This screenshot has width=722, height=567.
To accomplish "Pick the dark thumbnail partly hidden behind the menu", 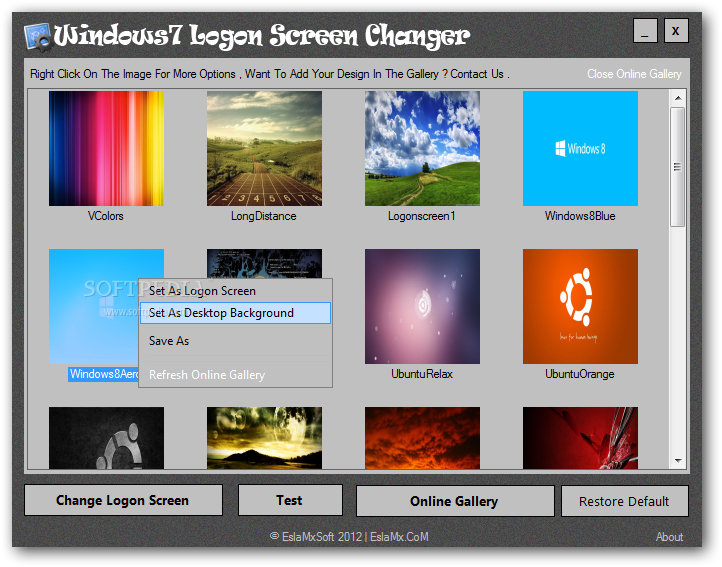I will pos(264,263).
